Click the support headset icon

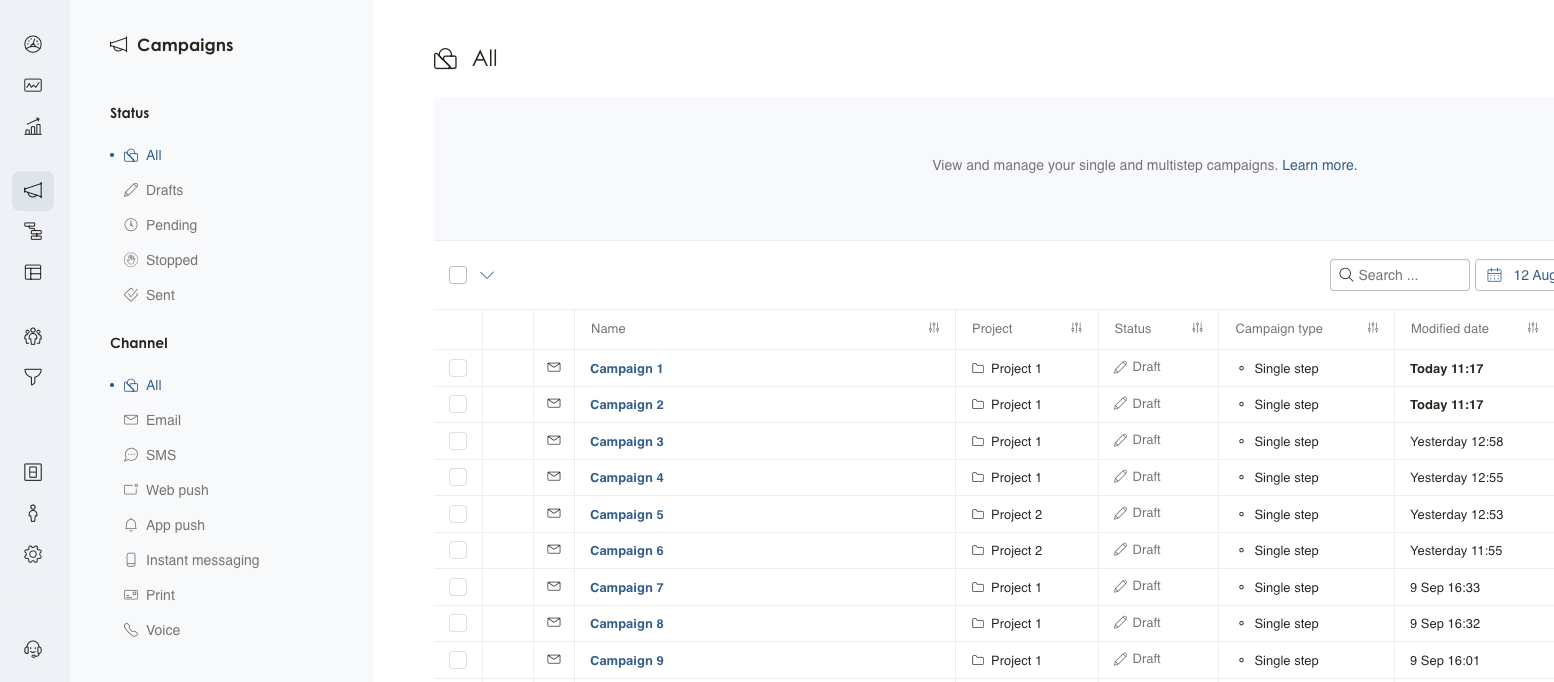pyautogui.click(x=33, y=649)
